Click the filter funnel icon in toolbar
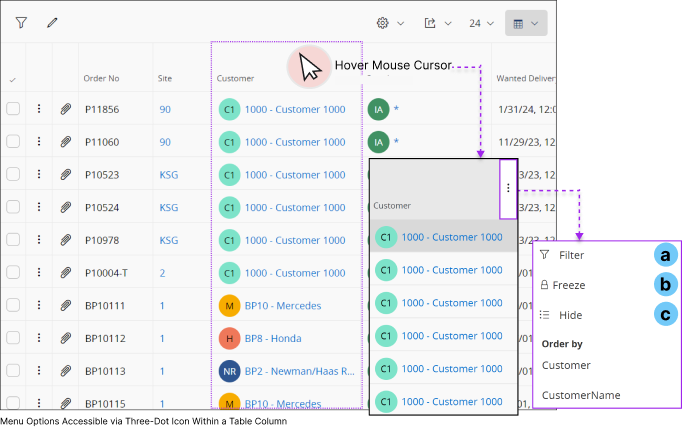The width and height of the screenshot is (682, 427). point(21,23)
